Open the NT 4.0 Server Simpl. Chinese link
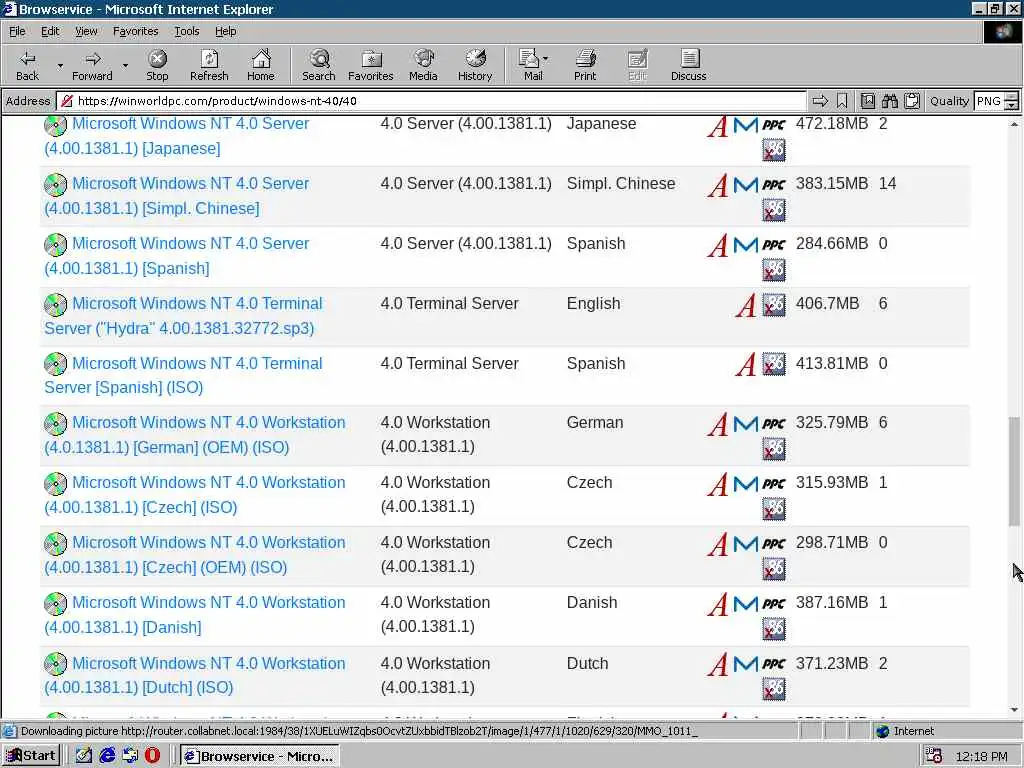Image resolution: width=1024 pixels, height=768 pixels. click(176, 196)
